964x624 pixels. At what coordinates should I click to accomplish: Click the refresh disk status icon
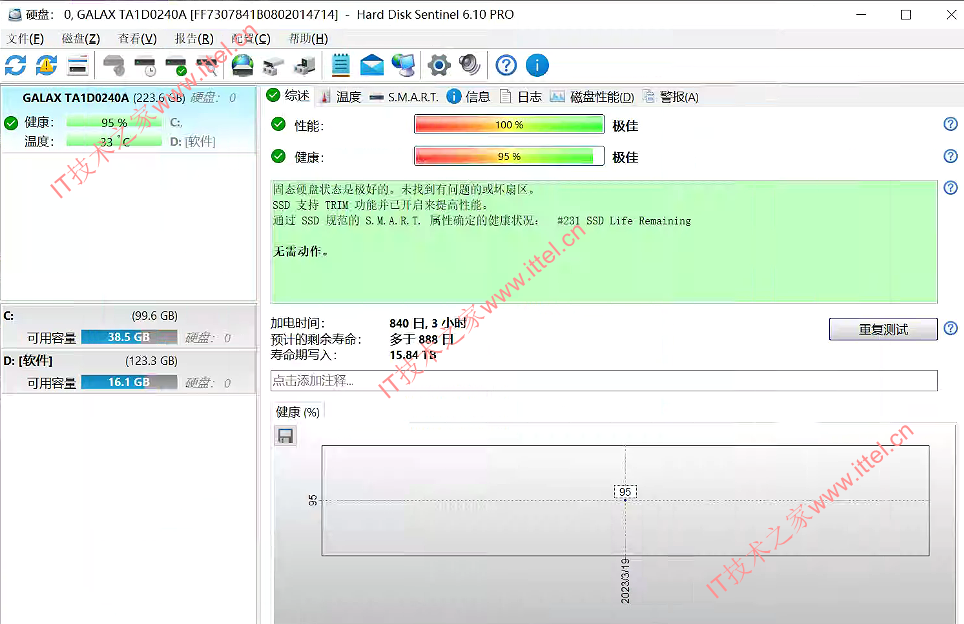(x=15, y=65)
